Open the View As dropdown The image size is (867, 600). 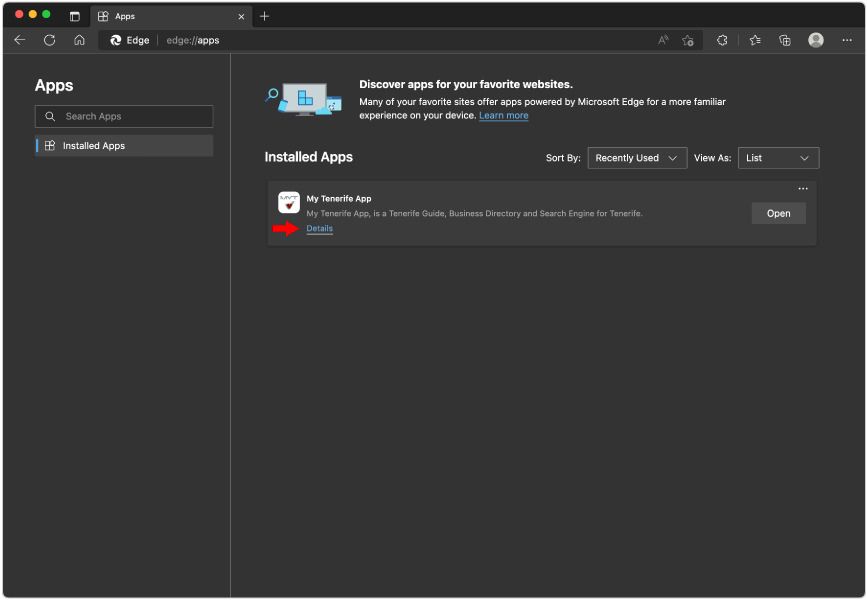[x=778, y=157]
